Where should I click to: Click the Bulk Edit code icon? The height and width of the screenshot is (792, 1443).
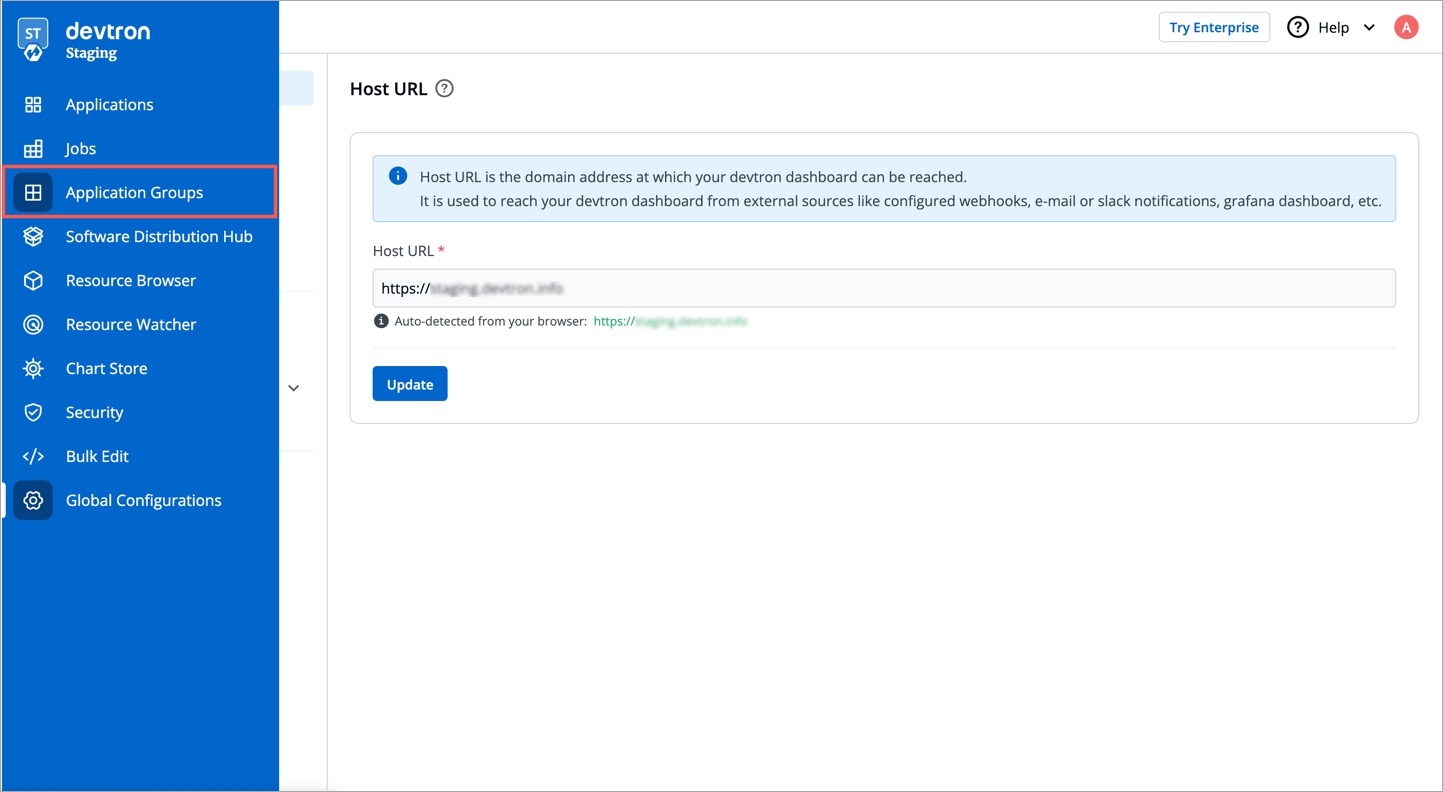pyautogui.click(x=33, y=457)
